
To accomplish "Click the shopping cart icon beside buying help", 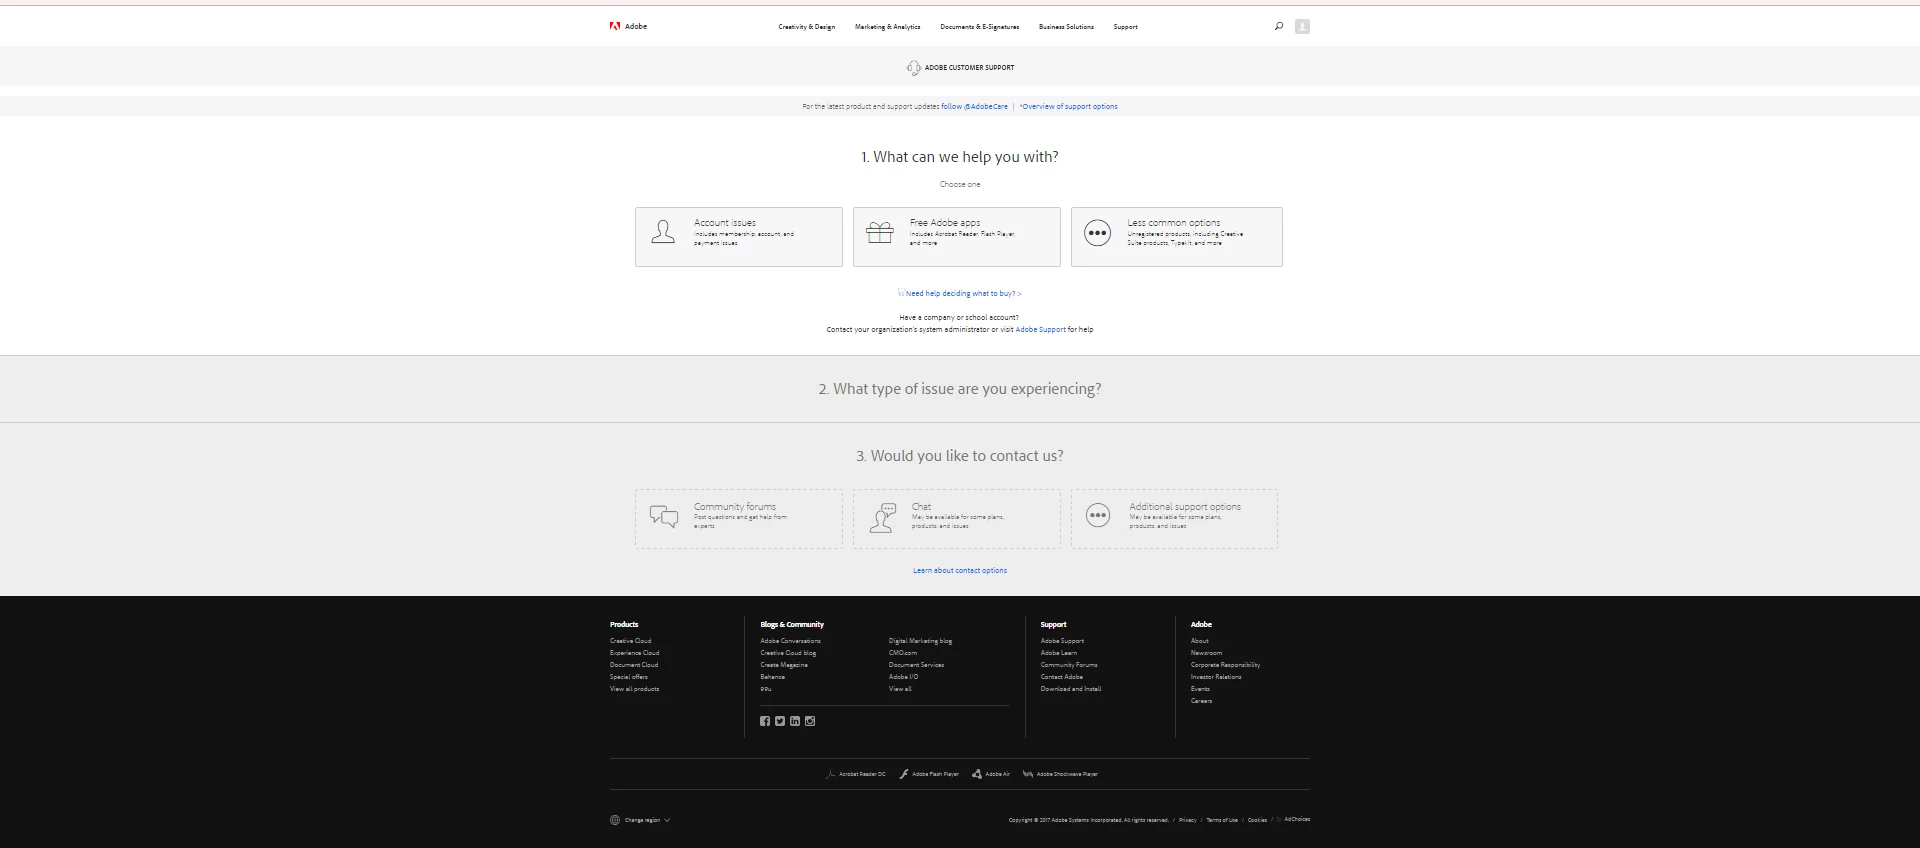I will click(901, 293).
